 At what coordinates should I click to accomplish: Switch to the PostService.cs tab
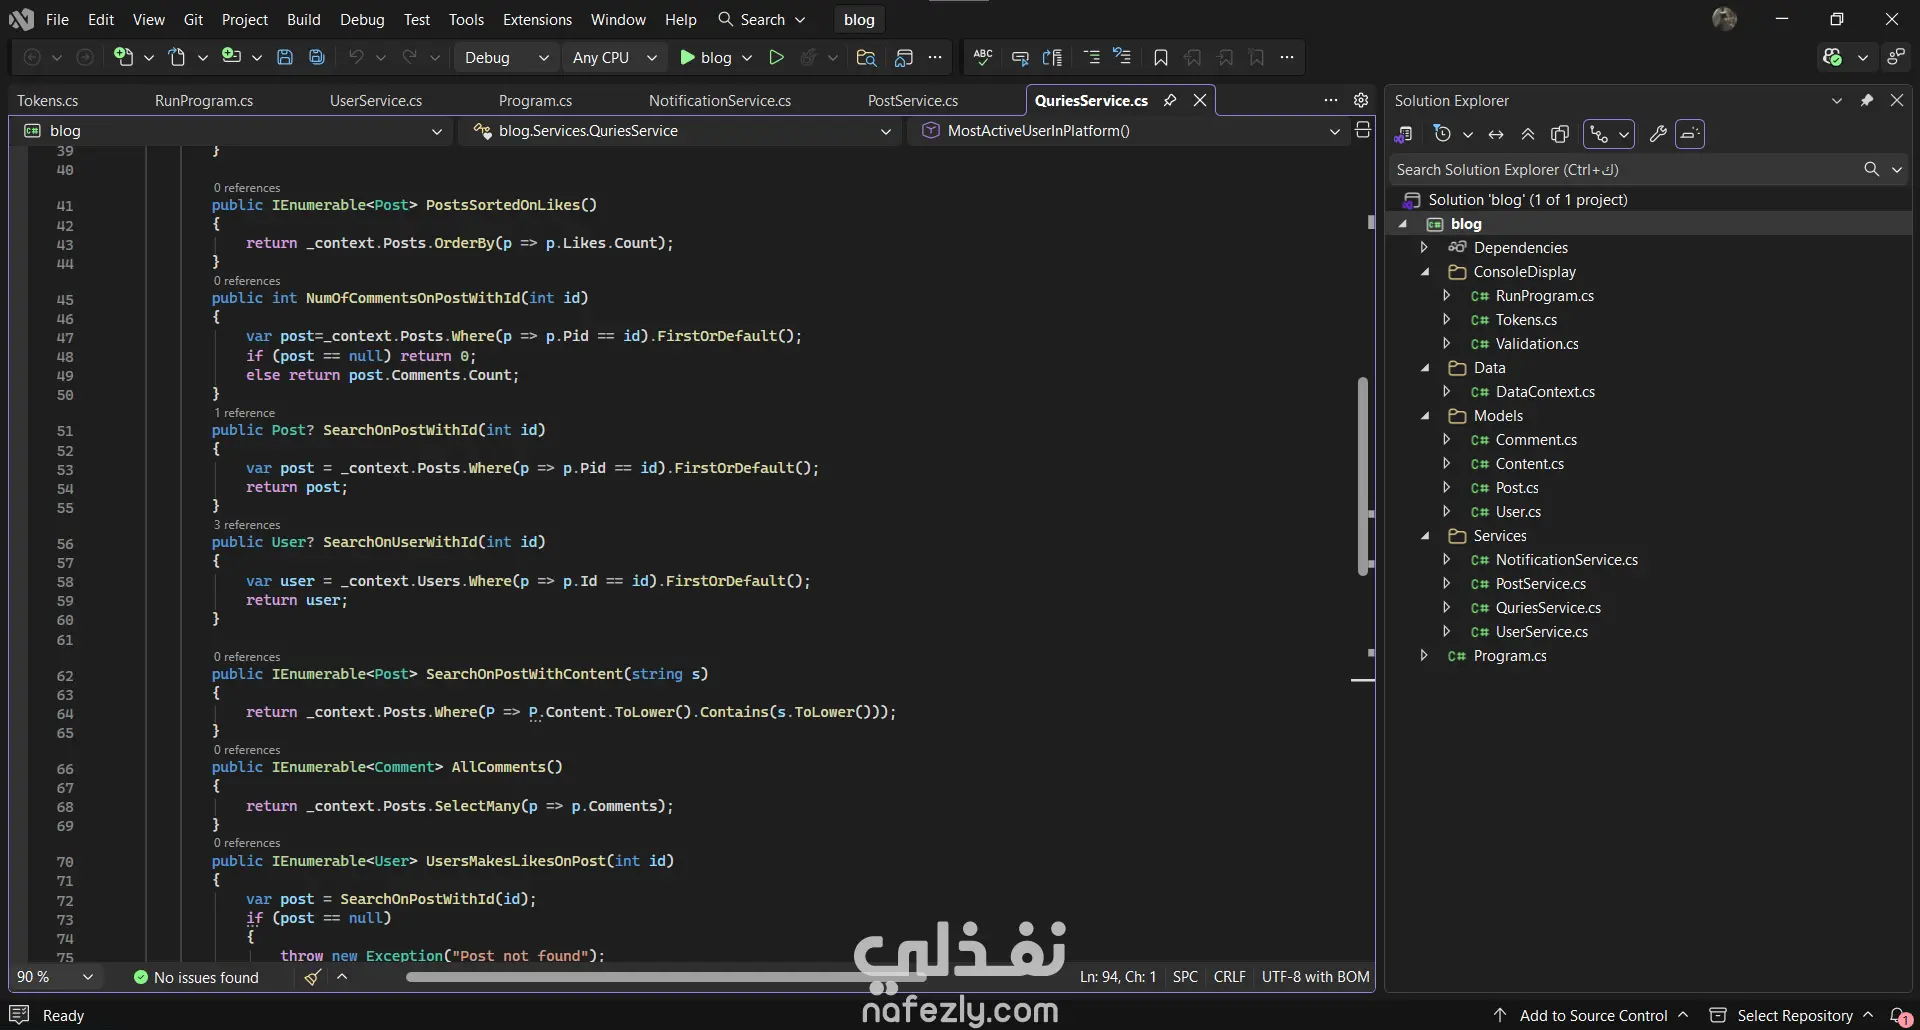(x=913, y=100)
